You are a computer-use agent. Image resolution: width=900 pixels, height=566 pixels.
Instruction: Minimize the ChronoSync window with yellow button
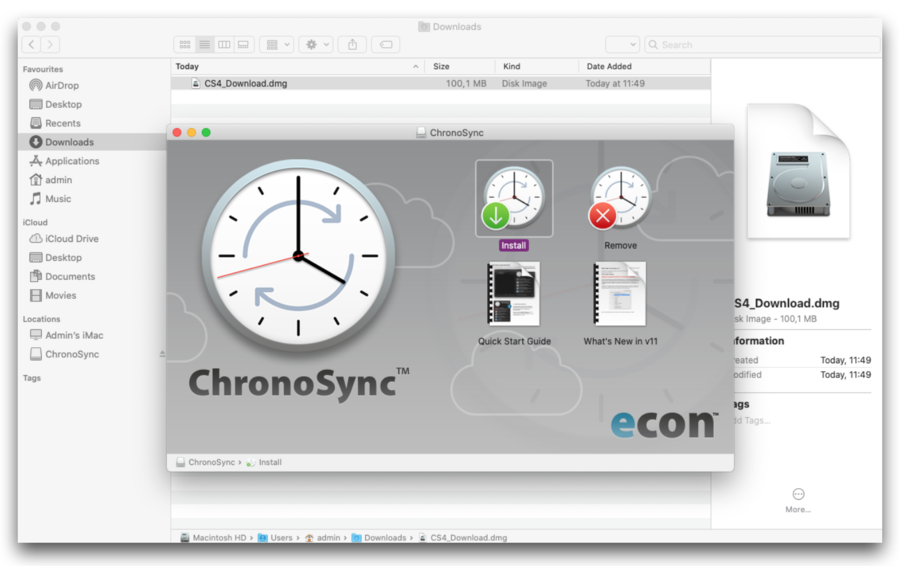coord(192,133)
